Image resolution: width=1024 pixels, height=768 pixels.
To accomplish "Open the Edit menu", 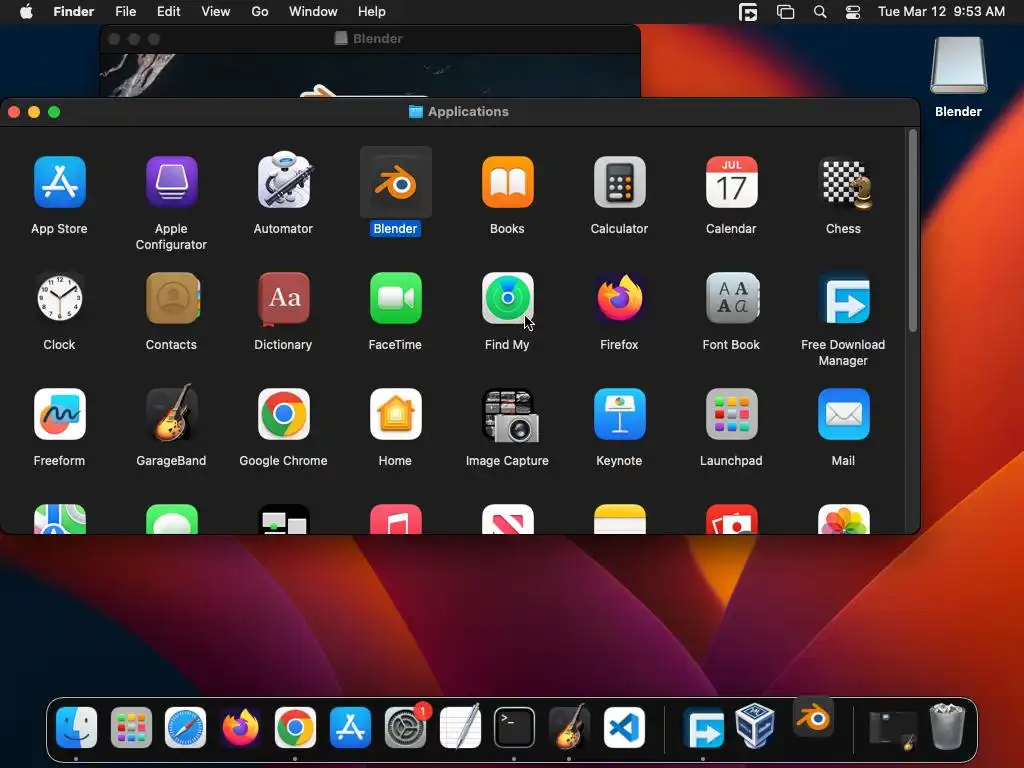I will [x=168, y=12].
